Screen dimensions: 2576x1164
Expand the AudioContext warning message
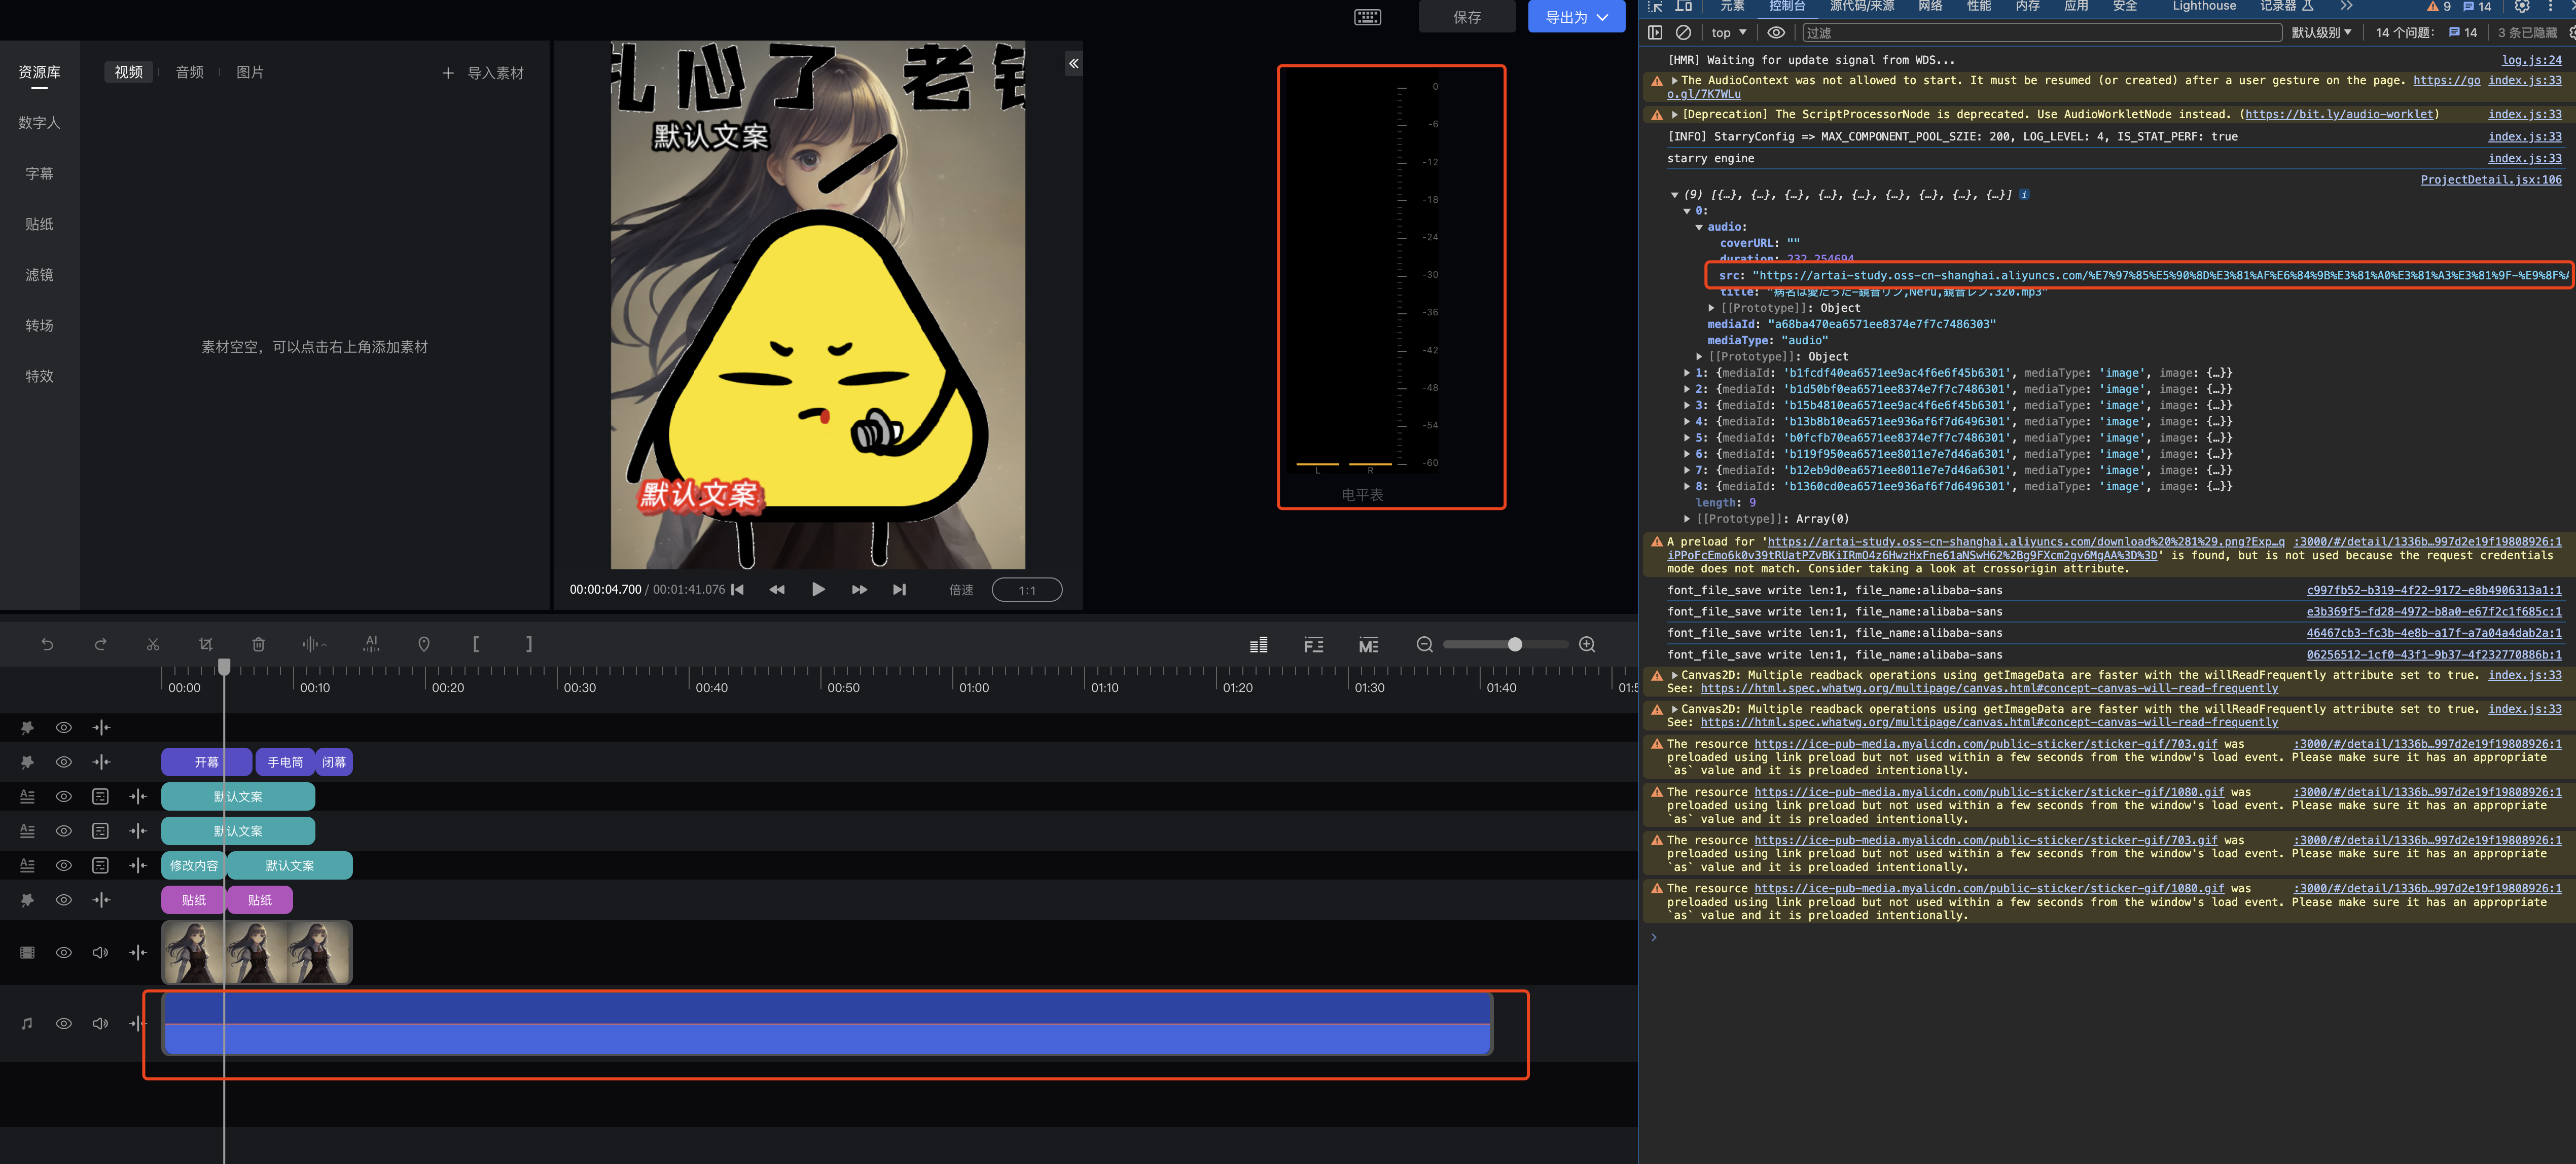click(x=1675, y=81)
